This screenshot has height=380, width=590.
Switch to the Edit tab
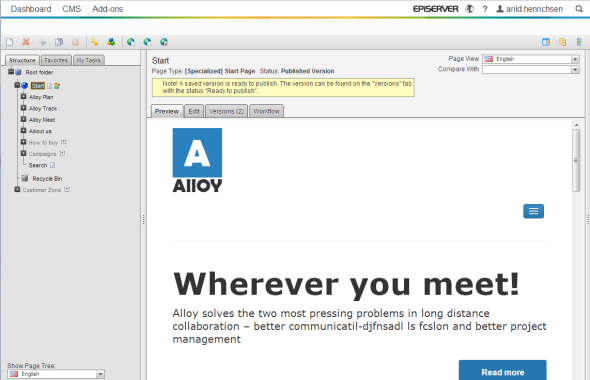pos(194,111)
